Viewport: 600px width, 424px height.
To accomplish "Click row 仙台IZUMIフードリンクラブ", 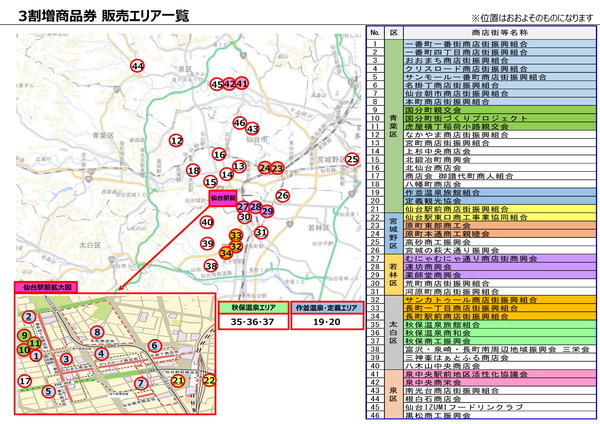I will (x=500, y=407).
